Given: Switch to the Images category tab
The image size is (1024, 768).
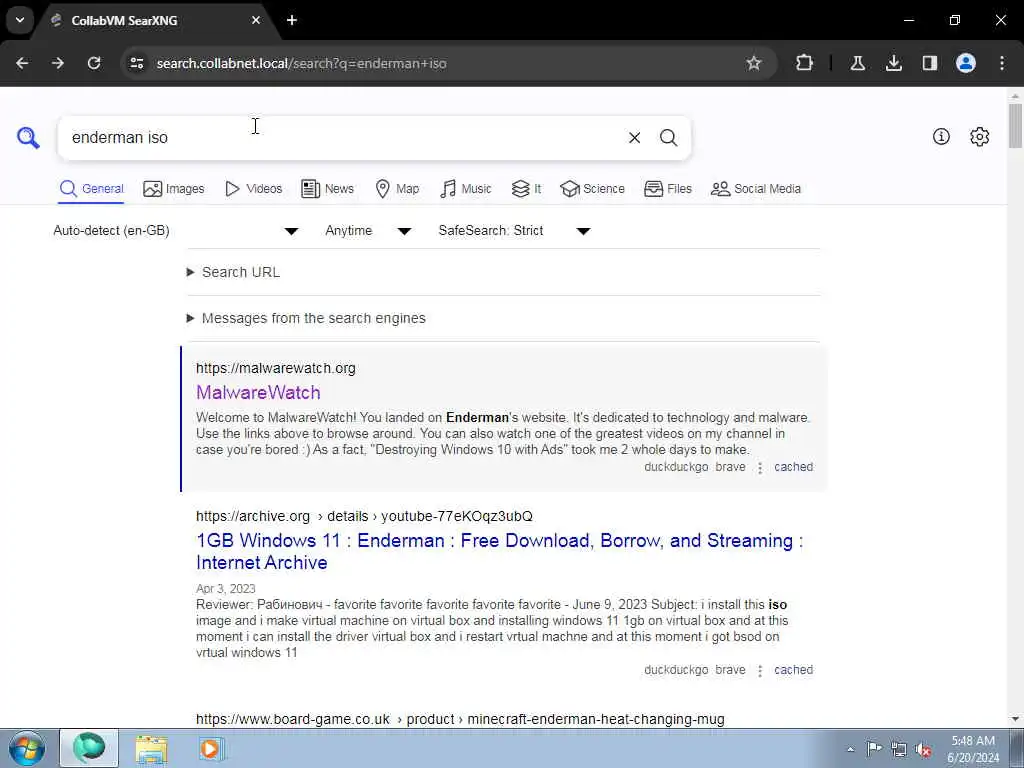Looking at the screenshot, I should 174,189.
